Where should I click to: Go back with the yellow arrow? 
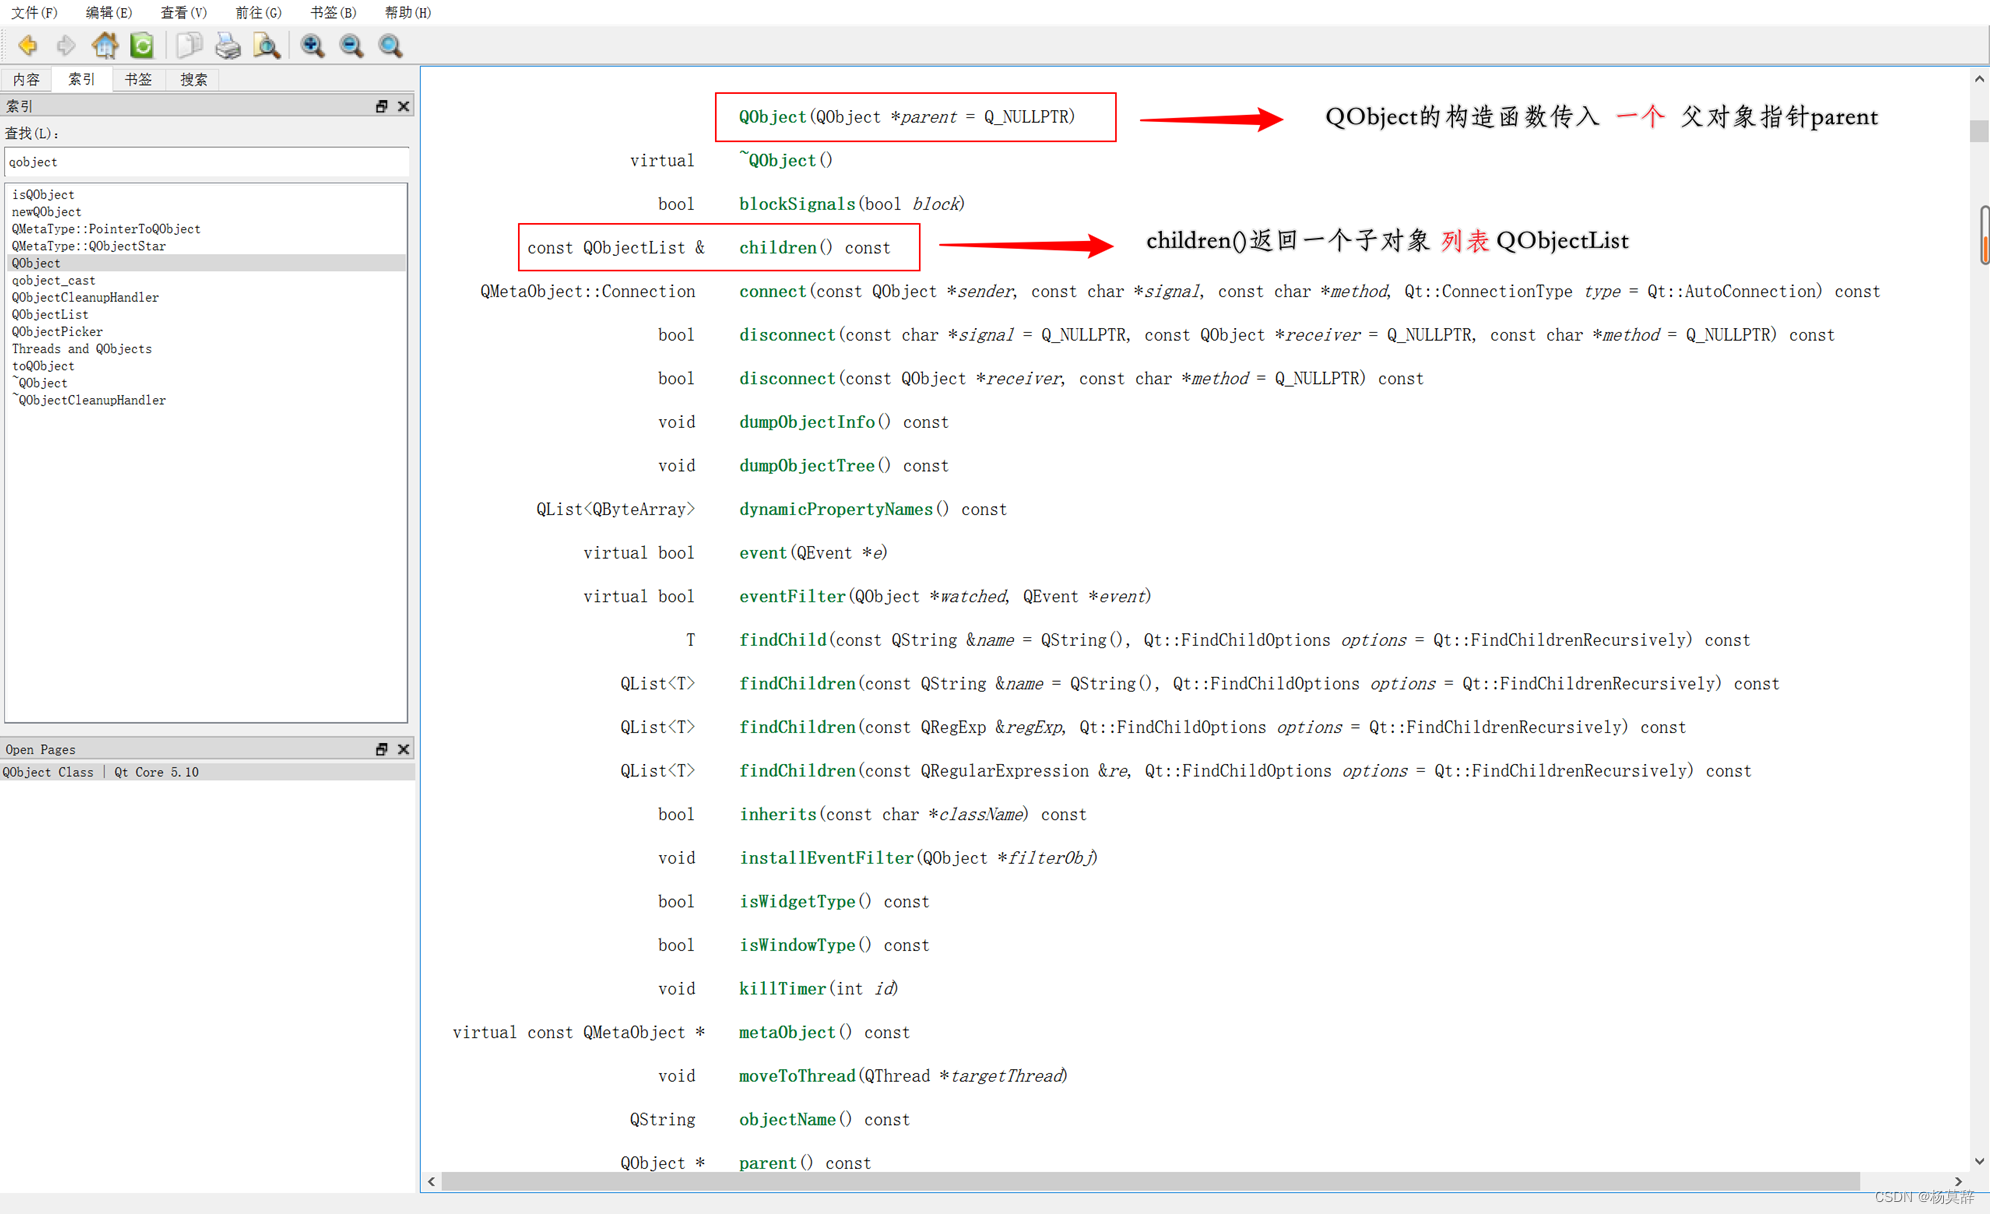point(28,45)
